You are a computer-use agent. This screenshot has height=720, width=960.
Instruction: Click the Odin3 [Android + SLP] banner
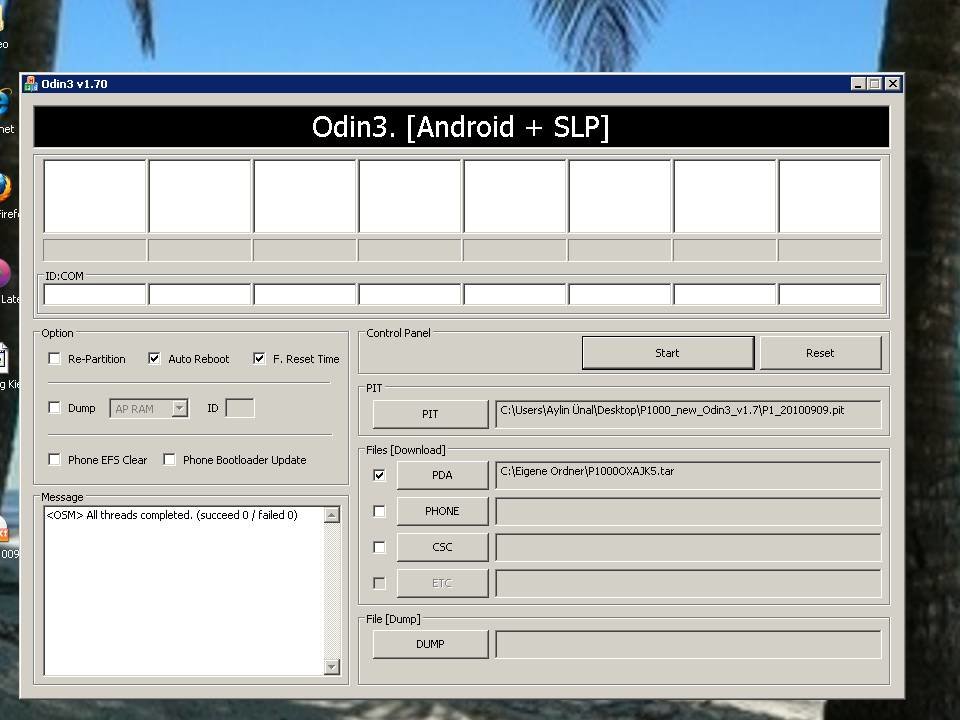461,127
